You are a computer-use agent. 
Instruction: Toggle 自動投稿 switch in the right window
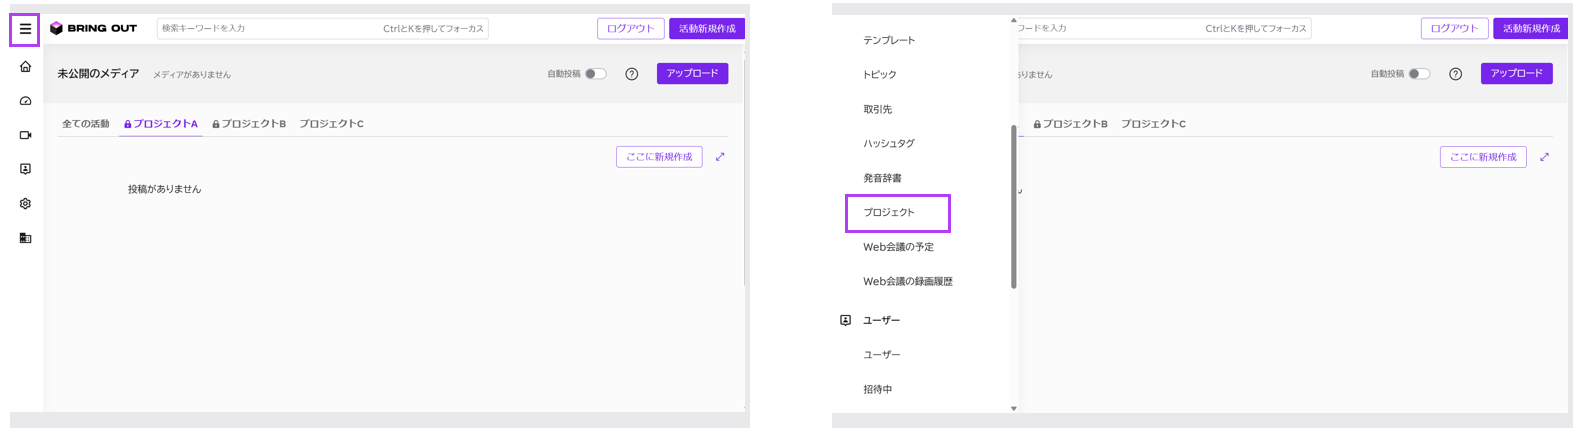point(1419,74)
